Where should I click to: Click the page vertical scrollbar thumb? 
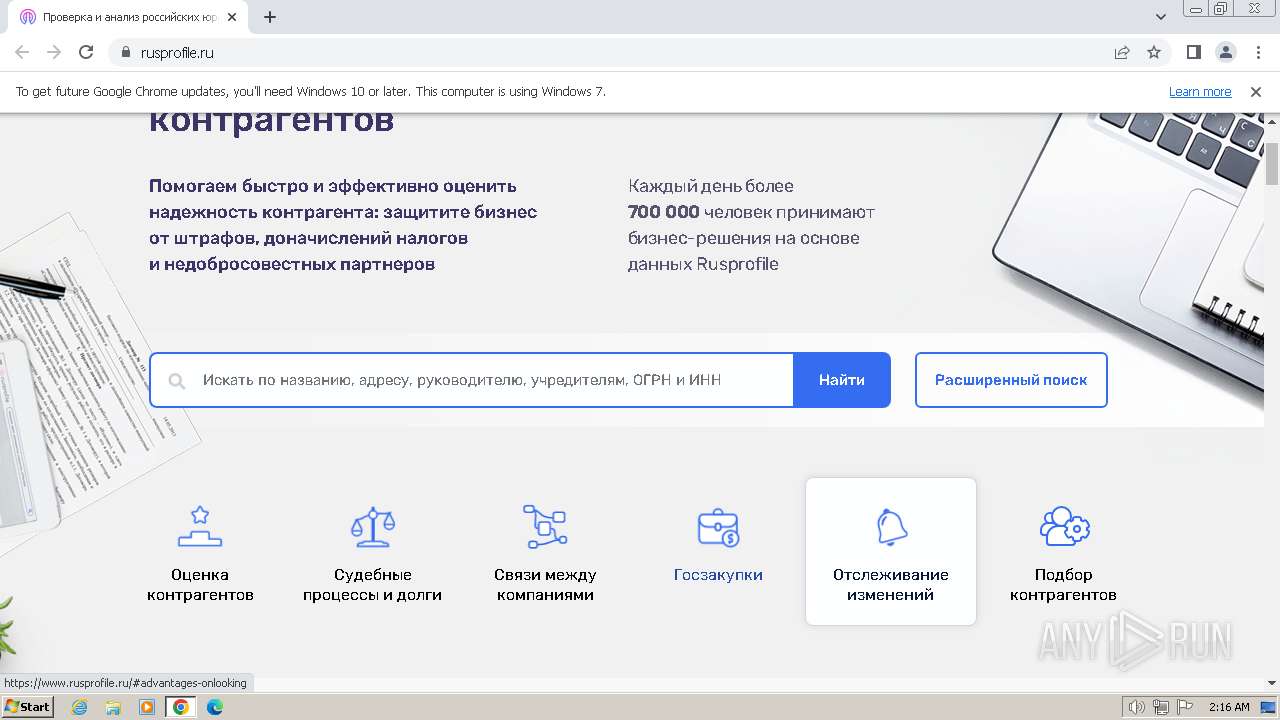[x=1272, y=163]
